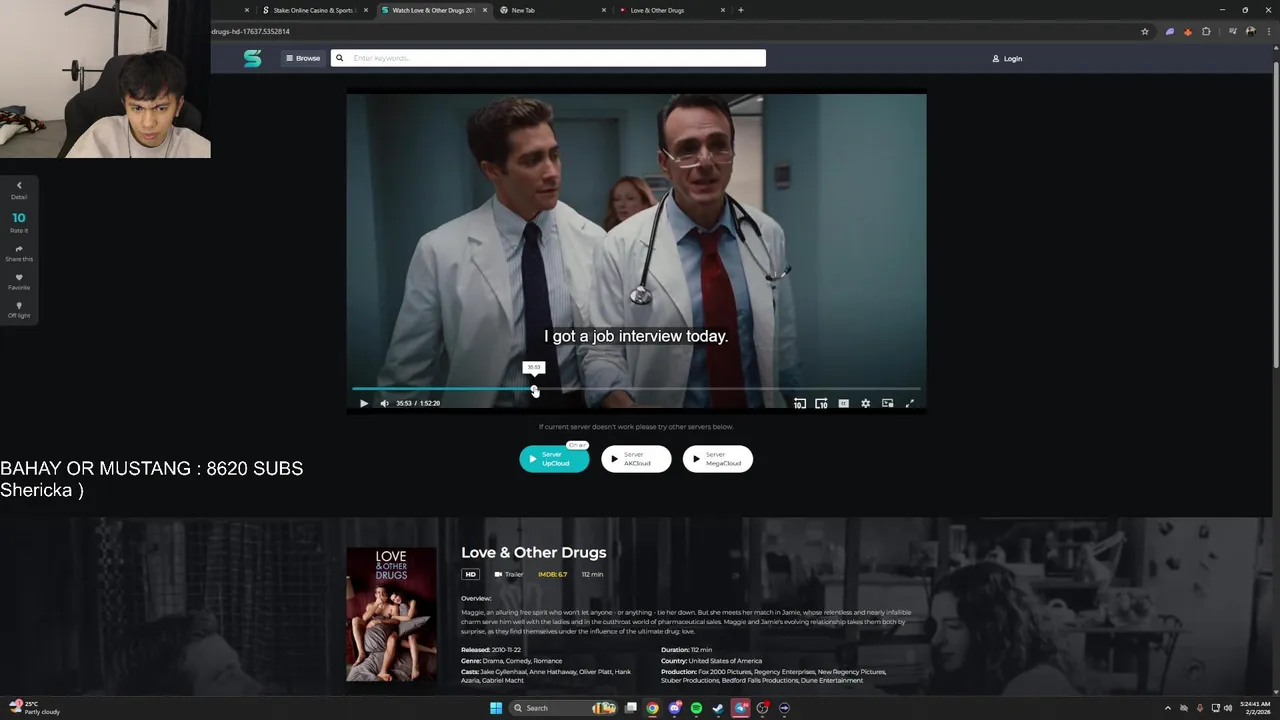Open Jake Gyllenhaal cast link

(x=503, y=672)
